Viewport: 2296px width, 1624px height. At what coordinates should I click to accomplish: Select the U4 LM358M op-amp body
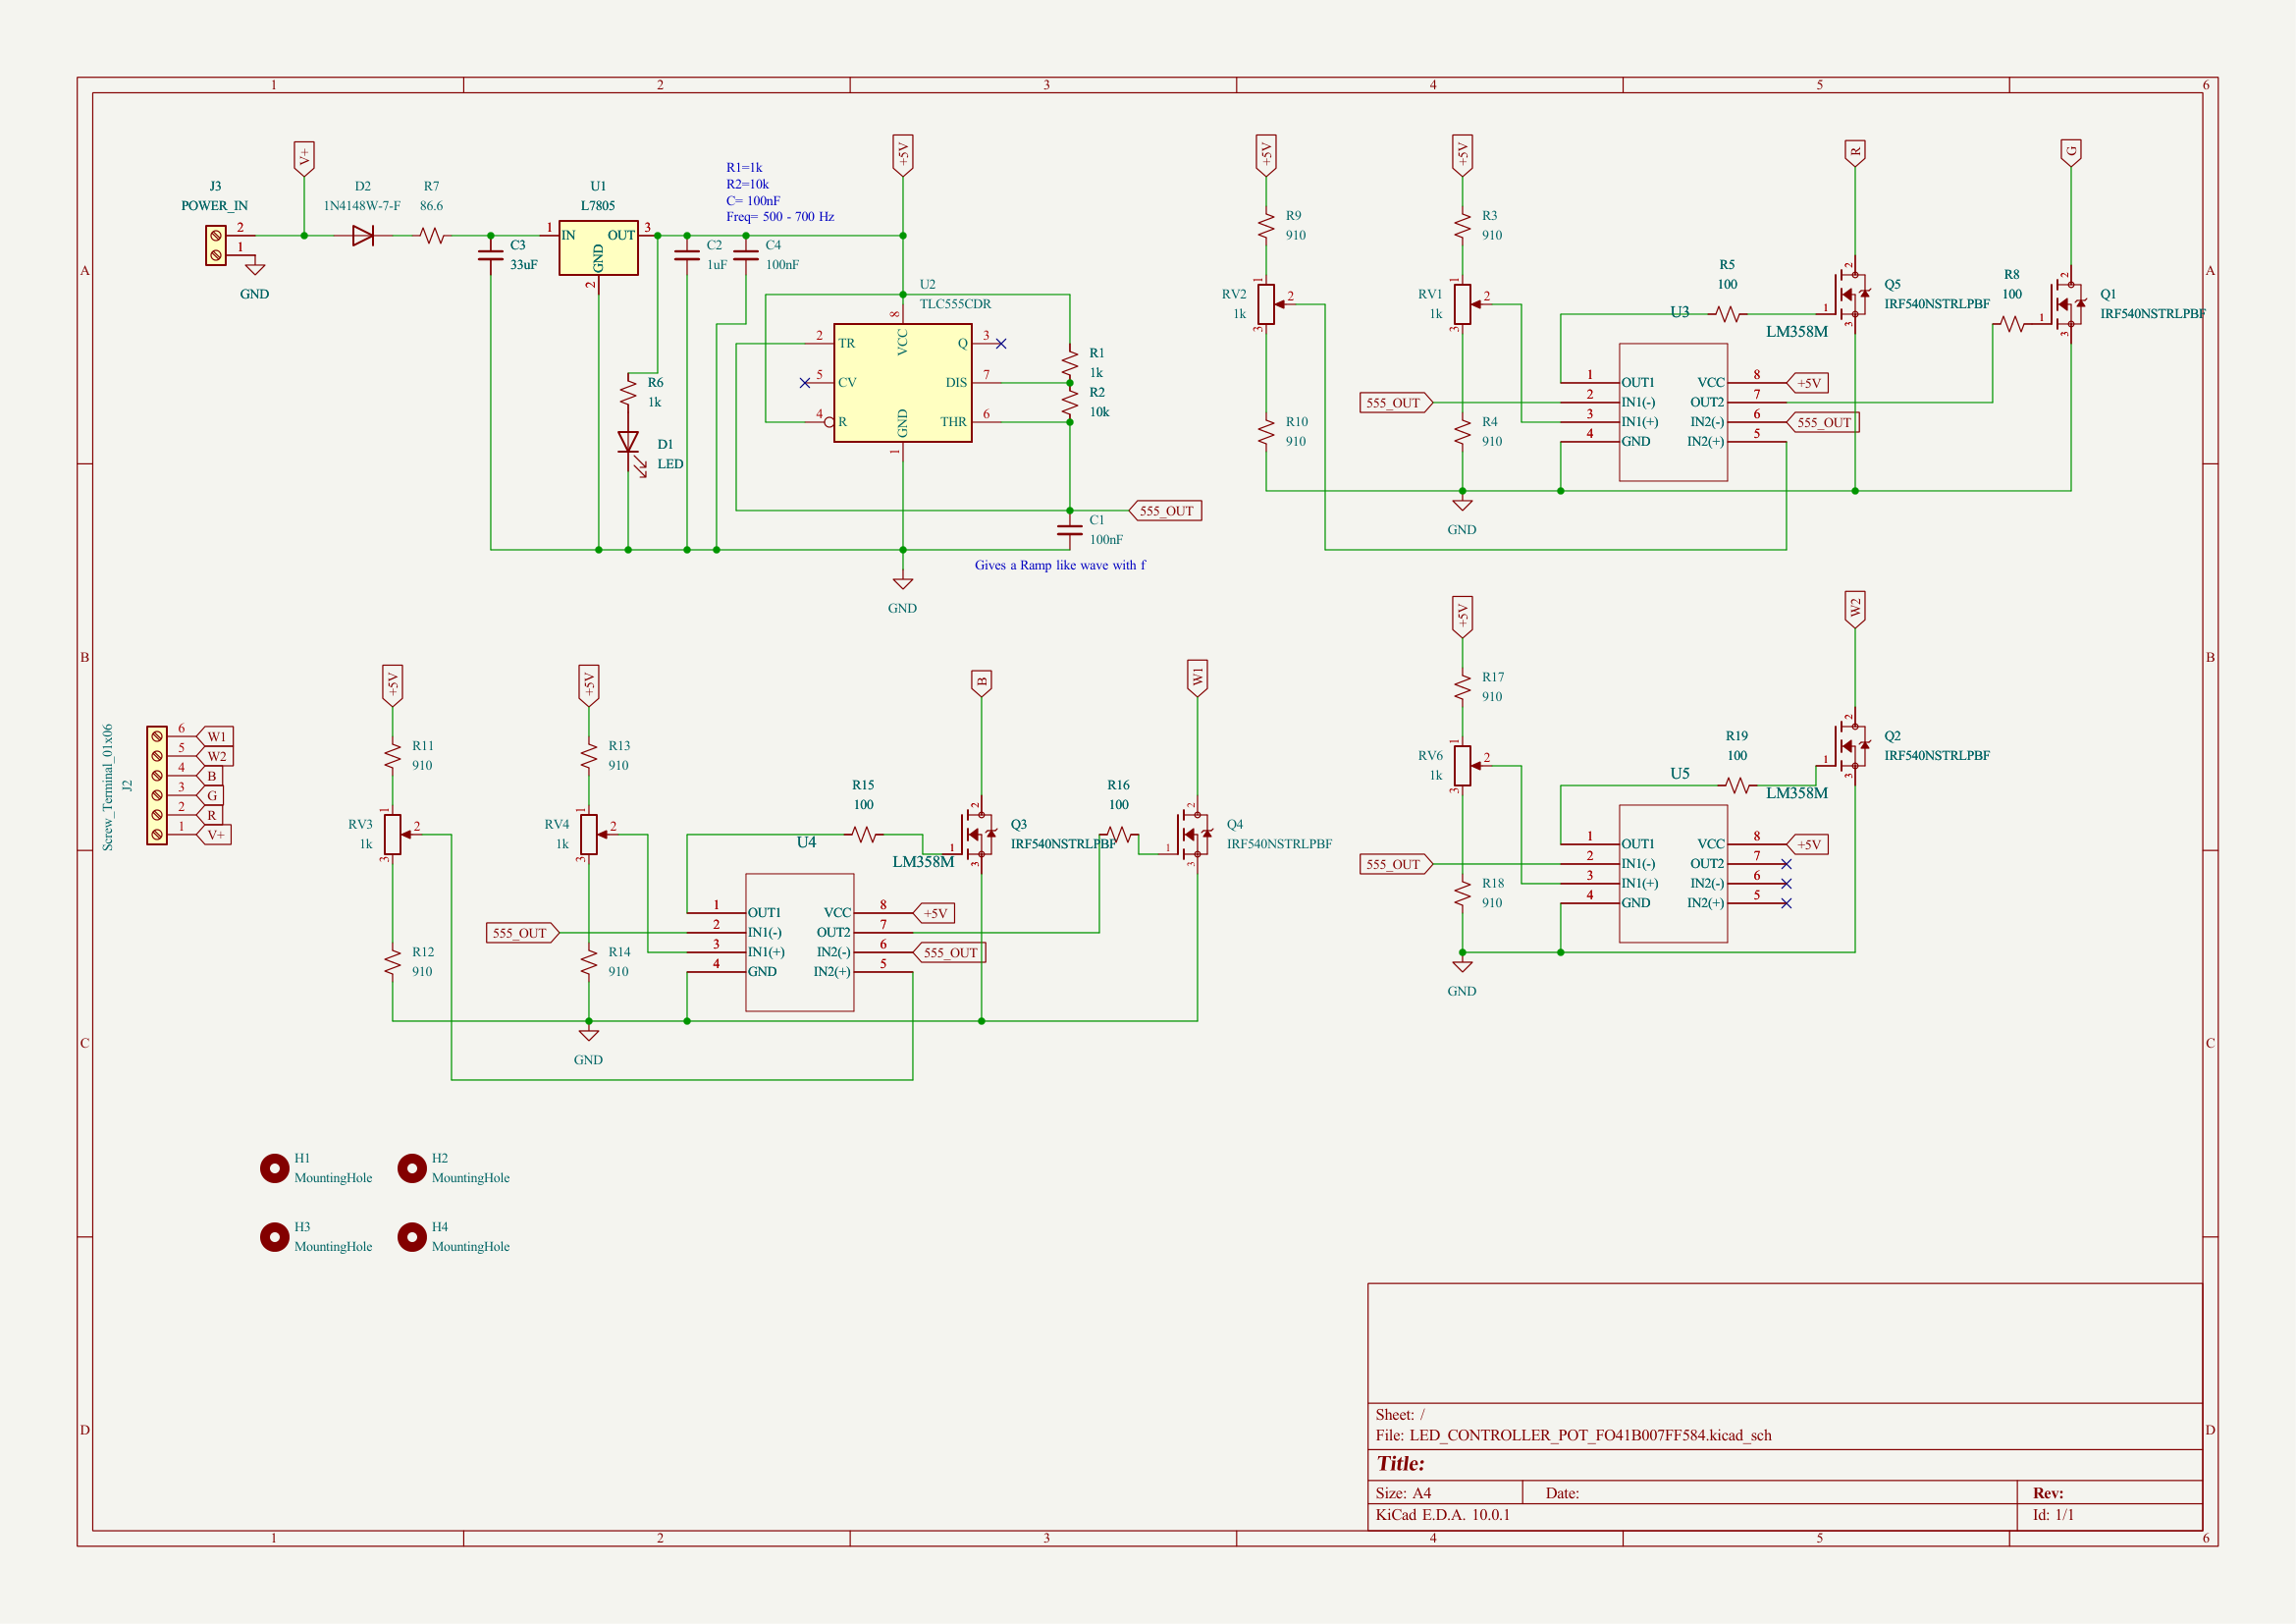(x=800, y=942)
